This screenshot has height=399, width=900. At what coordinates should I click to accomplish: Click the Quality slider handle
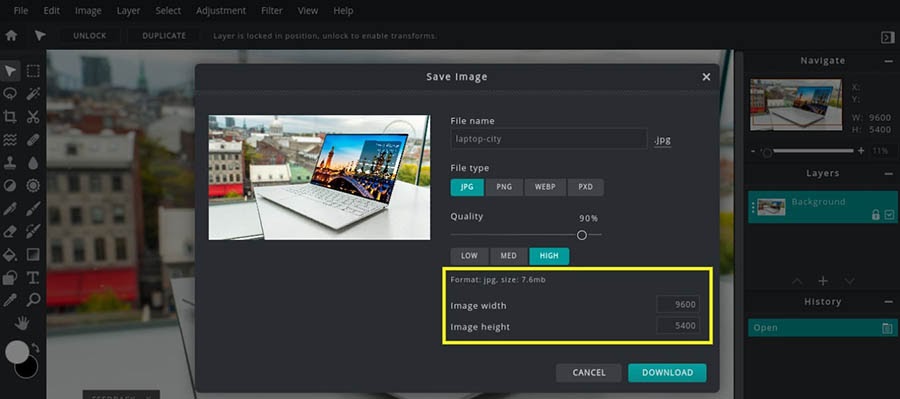pyautogui.click(x=581, y=235)
